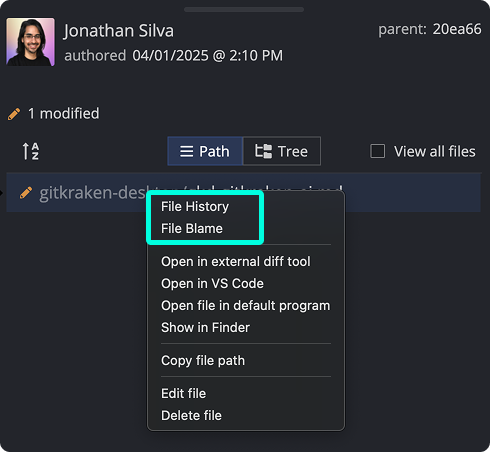Click the Jonathan Silva author name
490x452 pixels.
(119, 31)
